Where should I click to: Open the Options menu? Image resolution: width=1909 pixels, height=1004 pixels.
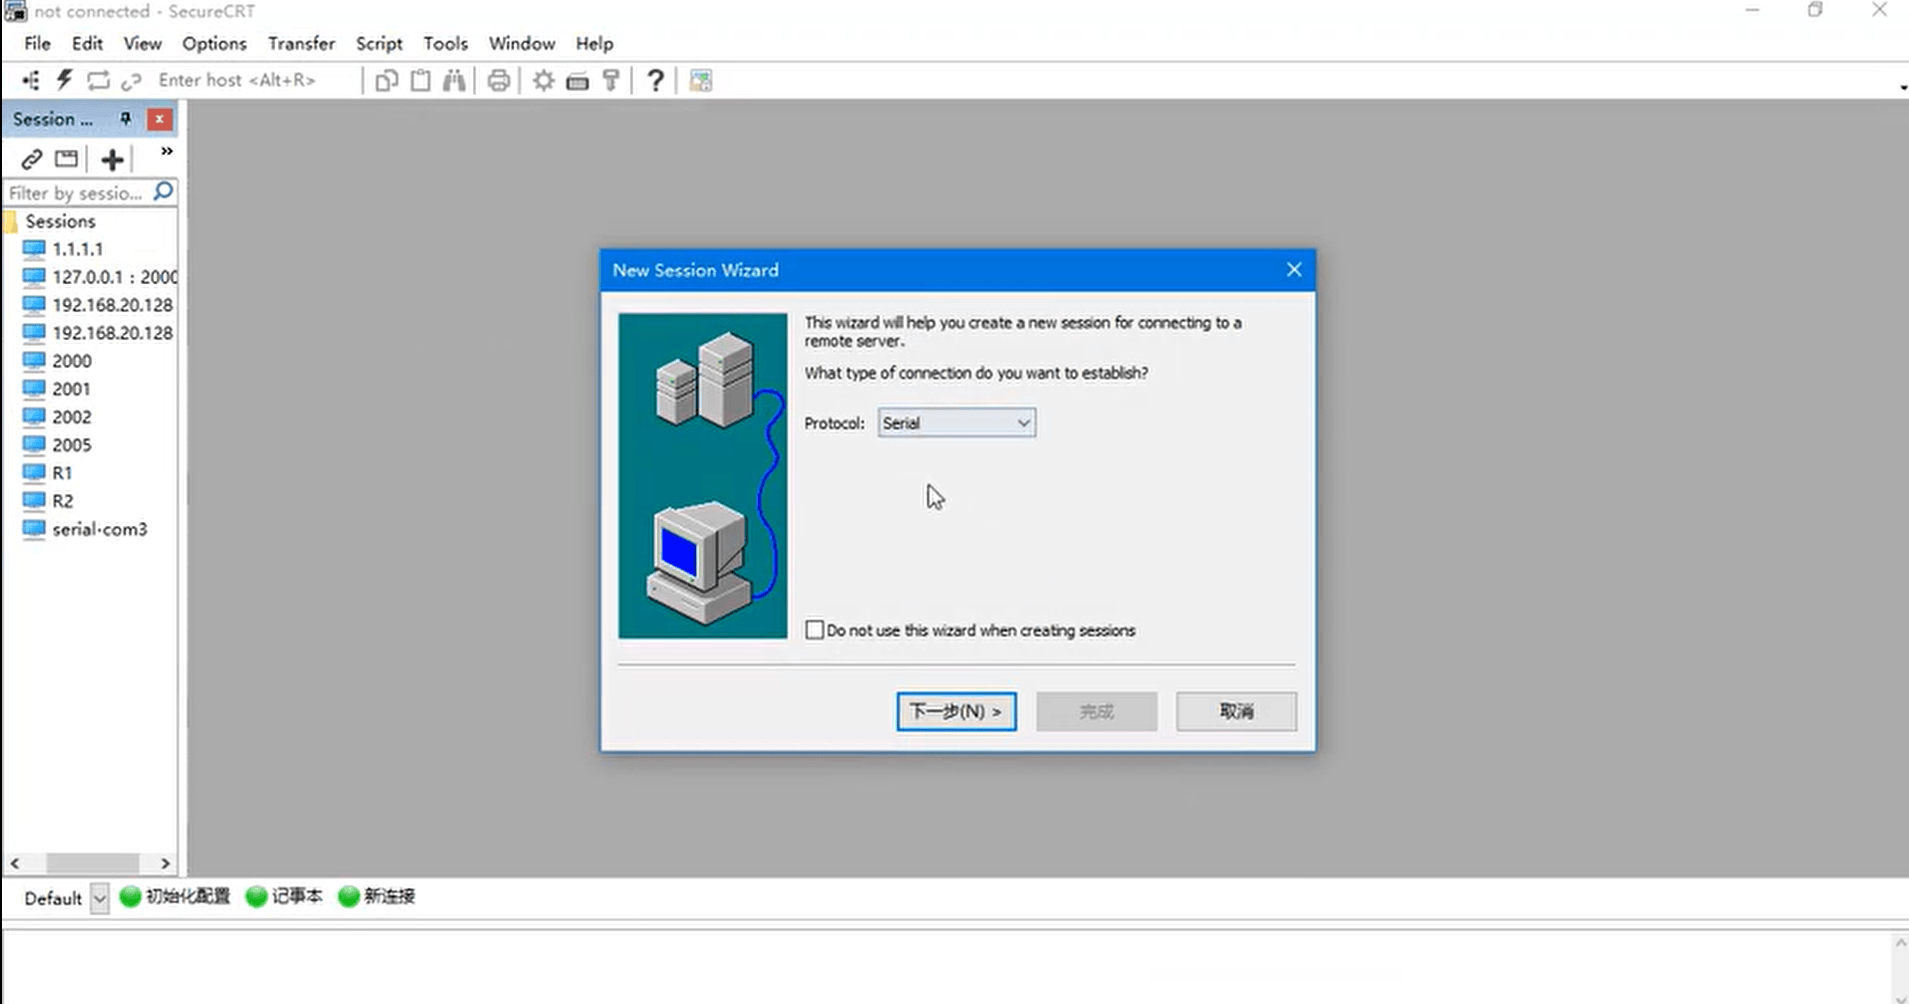click(214, 44)
